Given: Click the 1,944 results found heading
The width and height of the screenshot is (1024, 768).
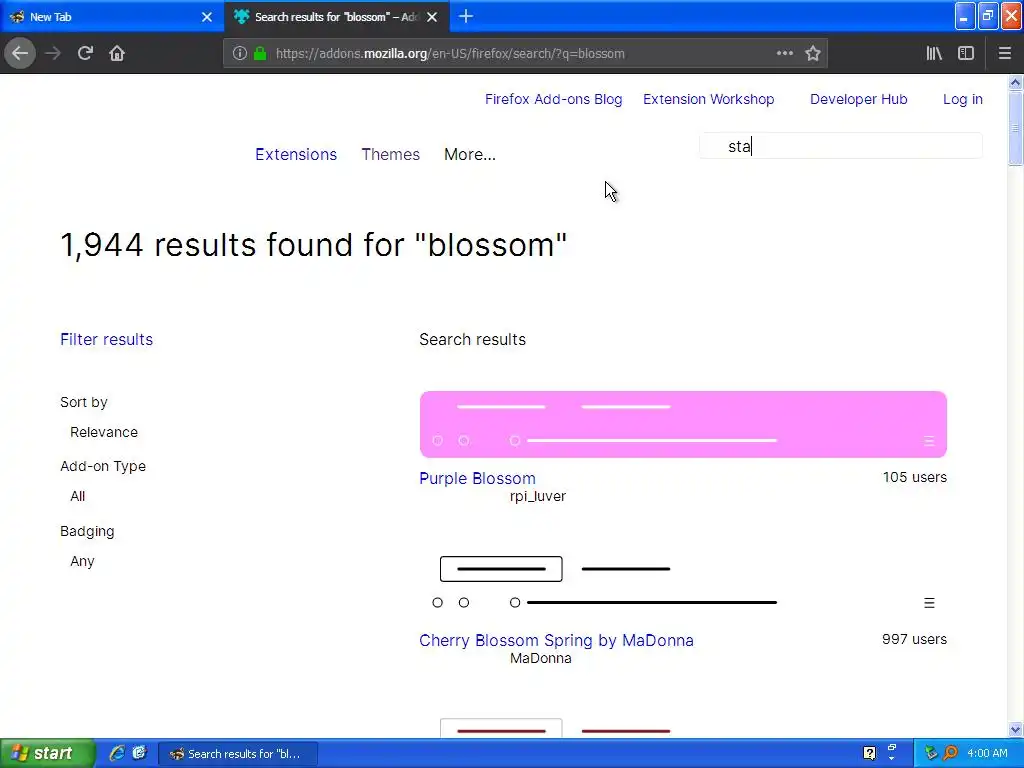Looking at the screenshot, I should point(314,246).
